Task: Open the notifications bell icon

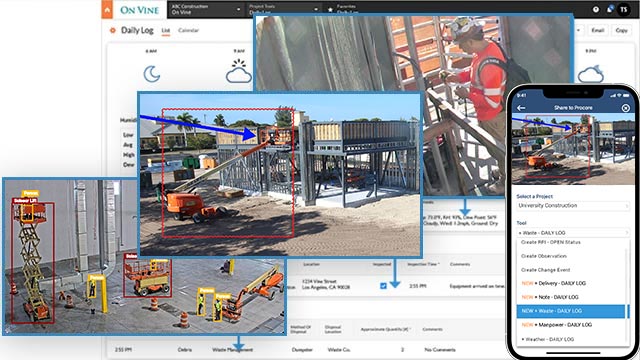Action: pyautogui.click(x=610, y=9)
